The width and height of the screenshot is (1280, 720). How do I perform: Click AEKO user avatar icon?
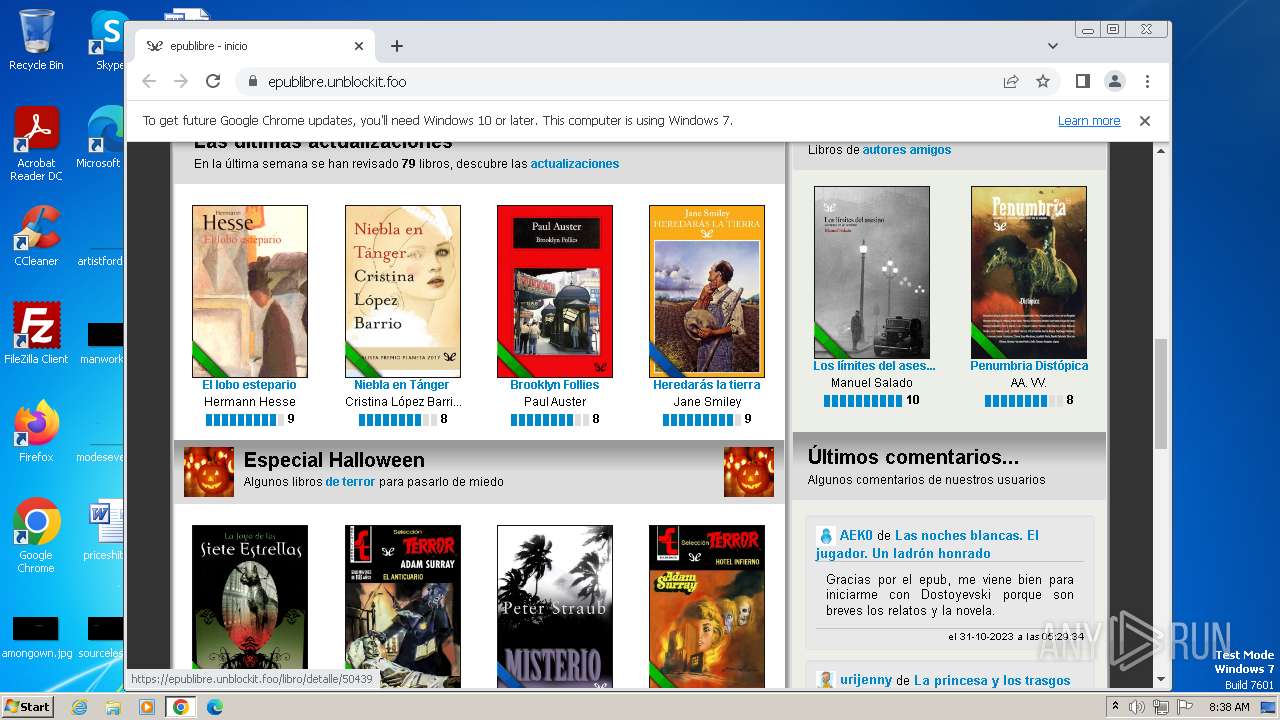coord(825,536)
